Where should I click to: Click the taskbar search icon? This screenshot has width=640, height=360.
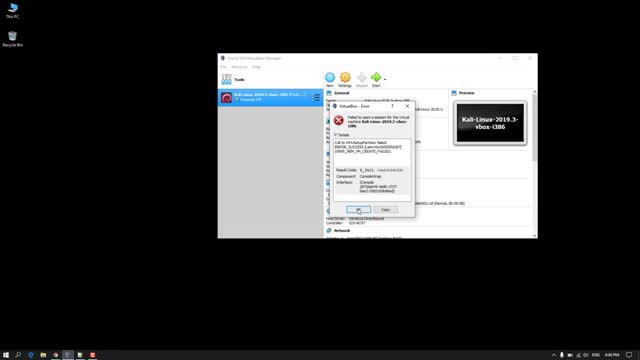[x=18, y=355]
